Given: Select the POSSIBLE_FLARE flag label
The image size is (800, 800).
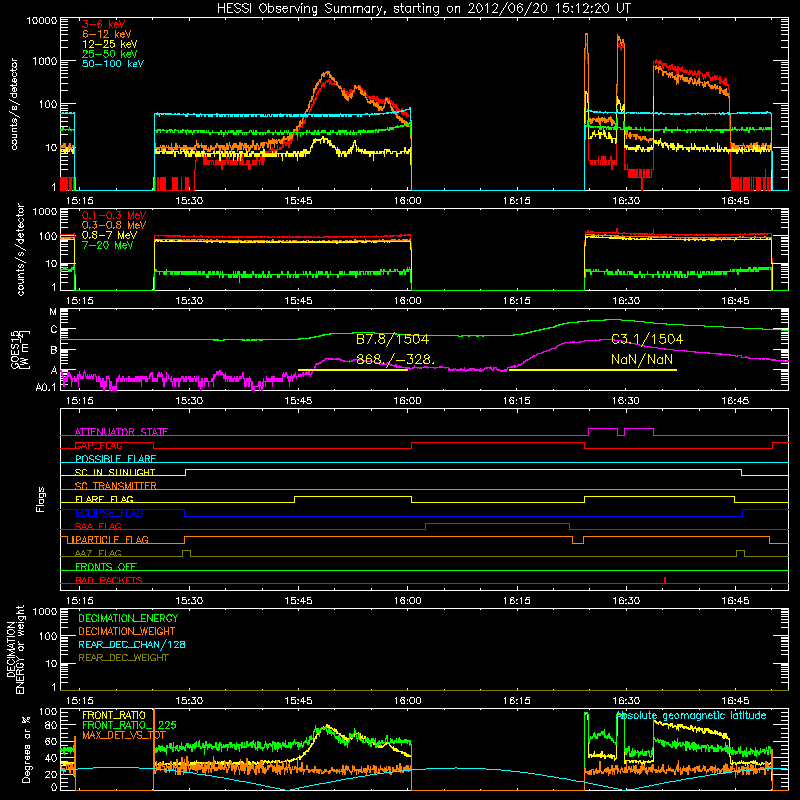Looking at the screenshot, I should coord(115,459).
